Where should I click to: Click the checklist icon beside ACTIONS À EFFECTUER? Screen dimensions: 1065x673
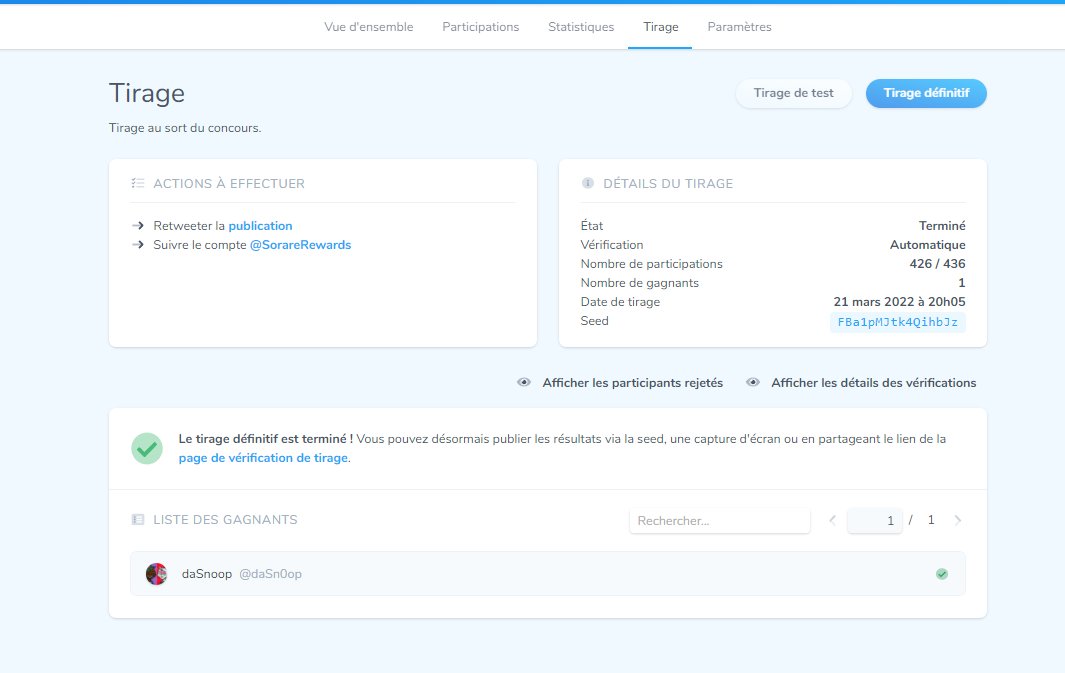(136, 183)
